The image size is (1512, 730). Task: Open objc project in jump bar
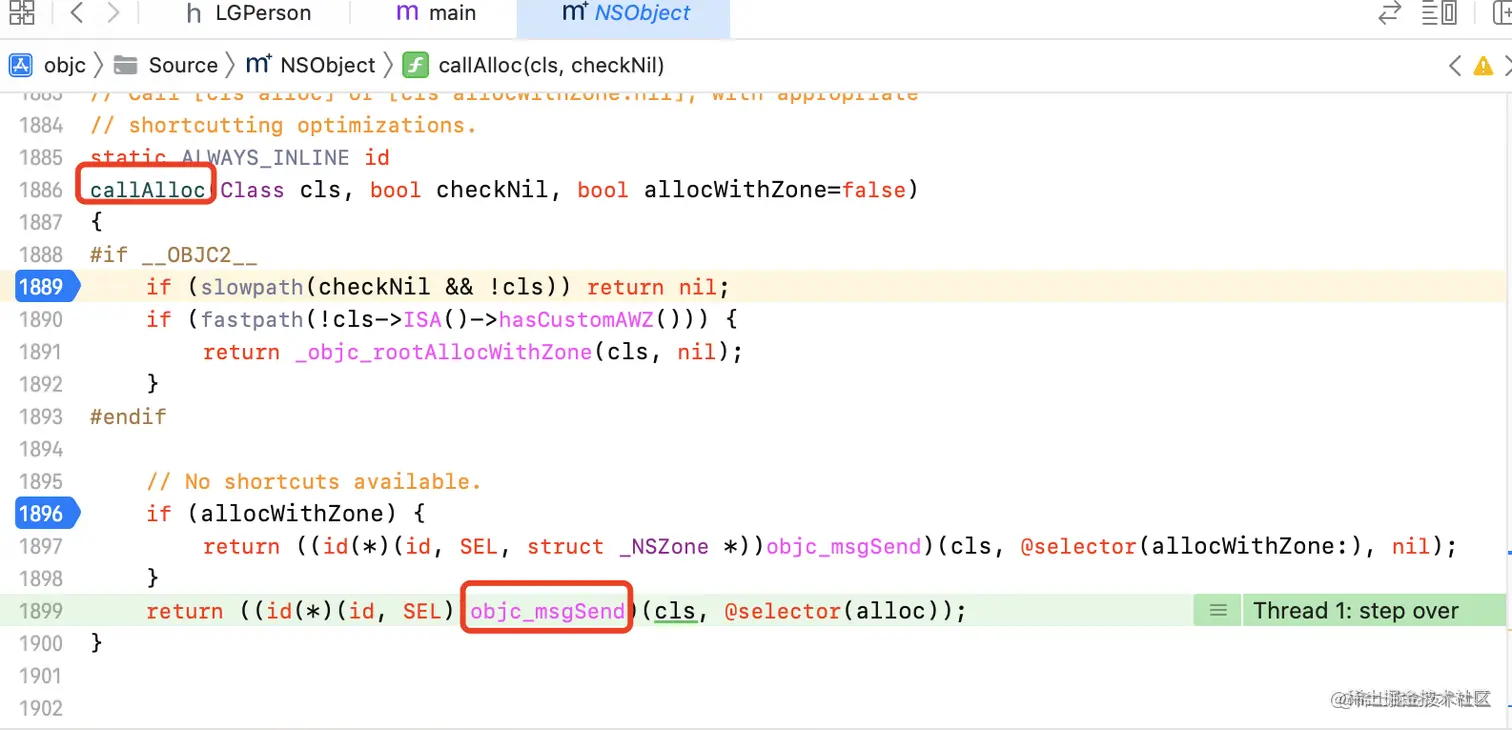(x=48, y=66)
